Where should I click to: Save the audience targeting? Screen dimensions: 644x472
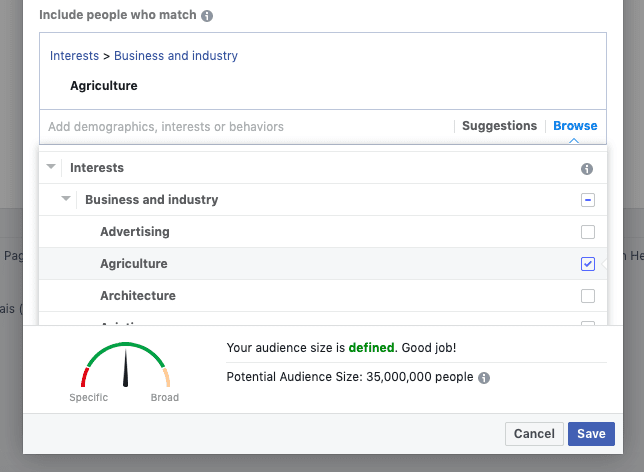591,434
